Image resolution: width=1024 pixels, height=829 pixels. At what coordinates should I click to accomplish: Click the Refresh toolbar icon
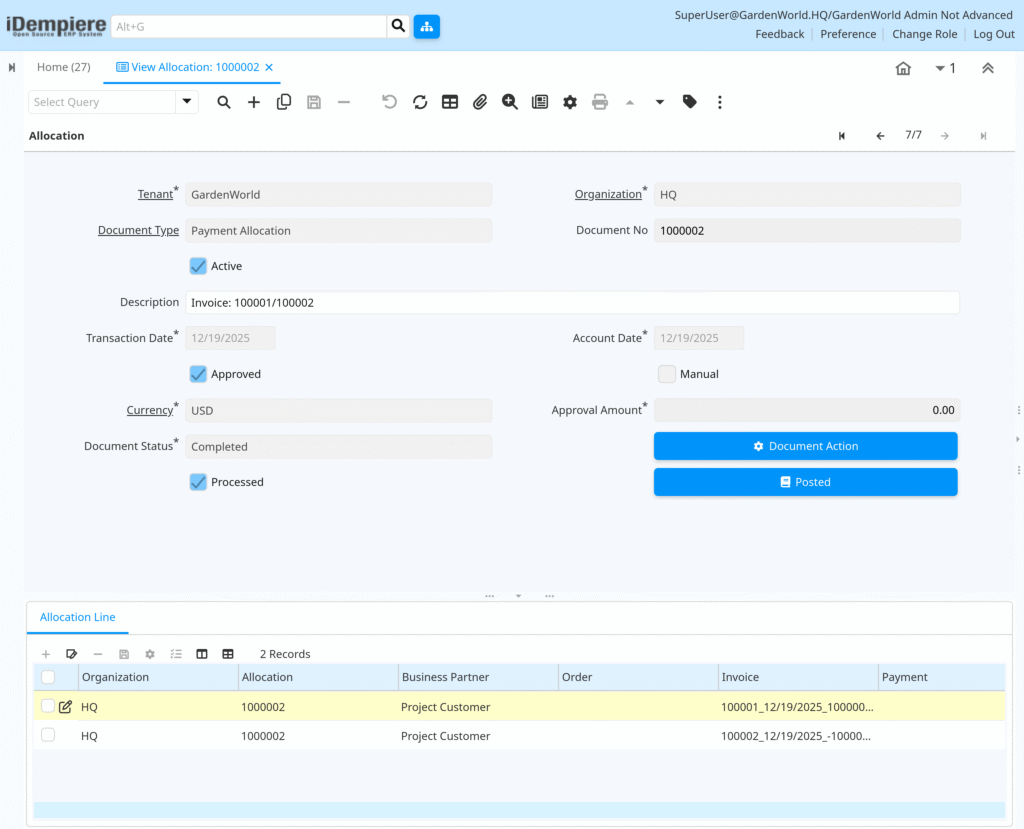click(420, 102)
